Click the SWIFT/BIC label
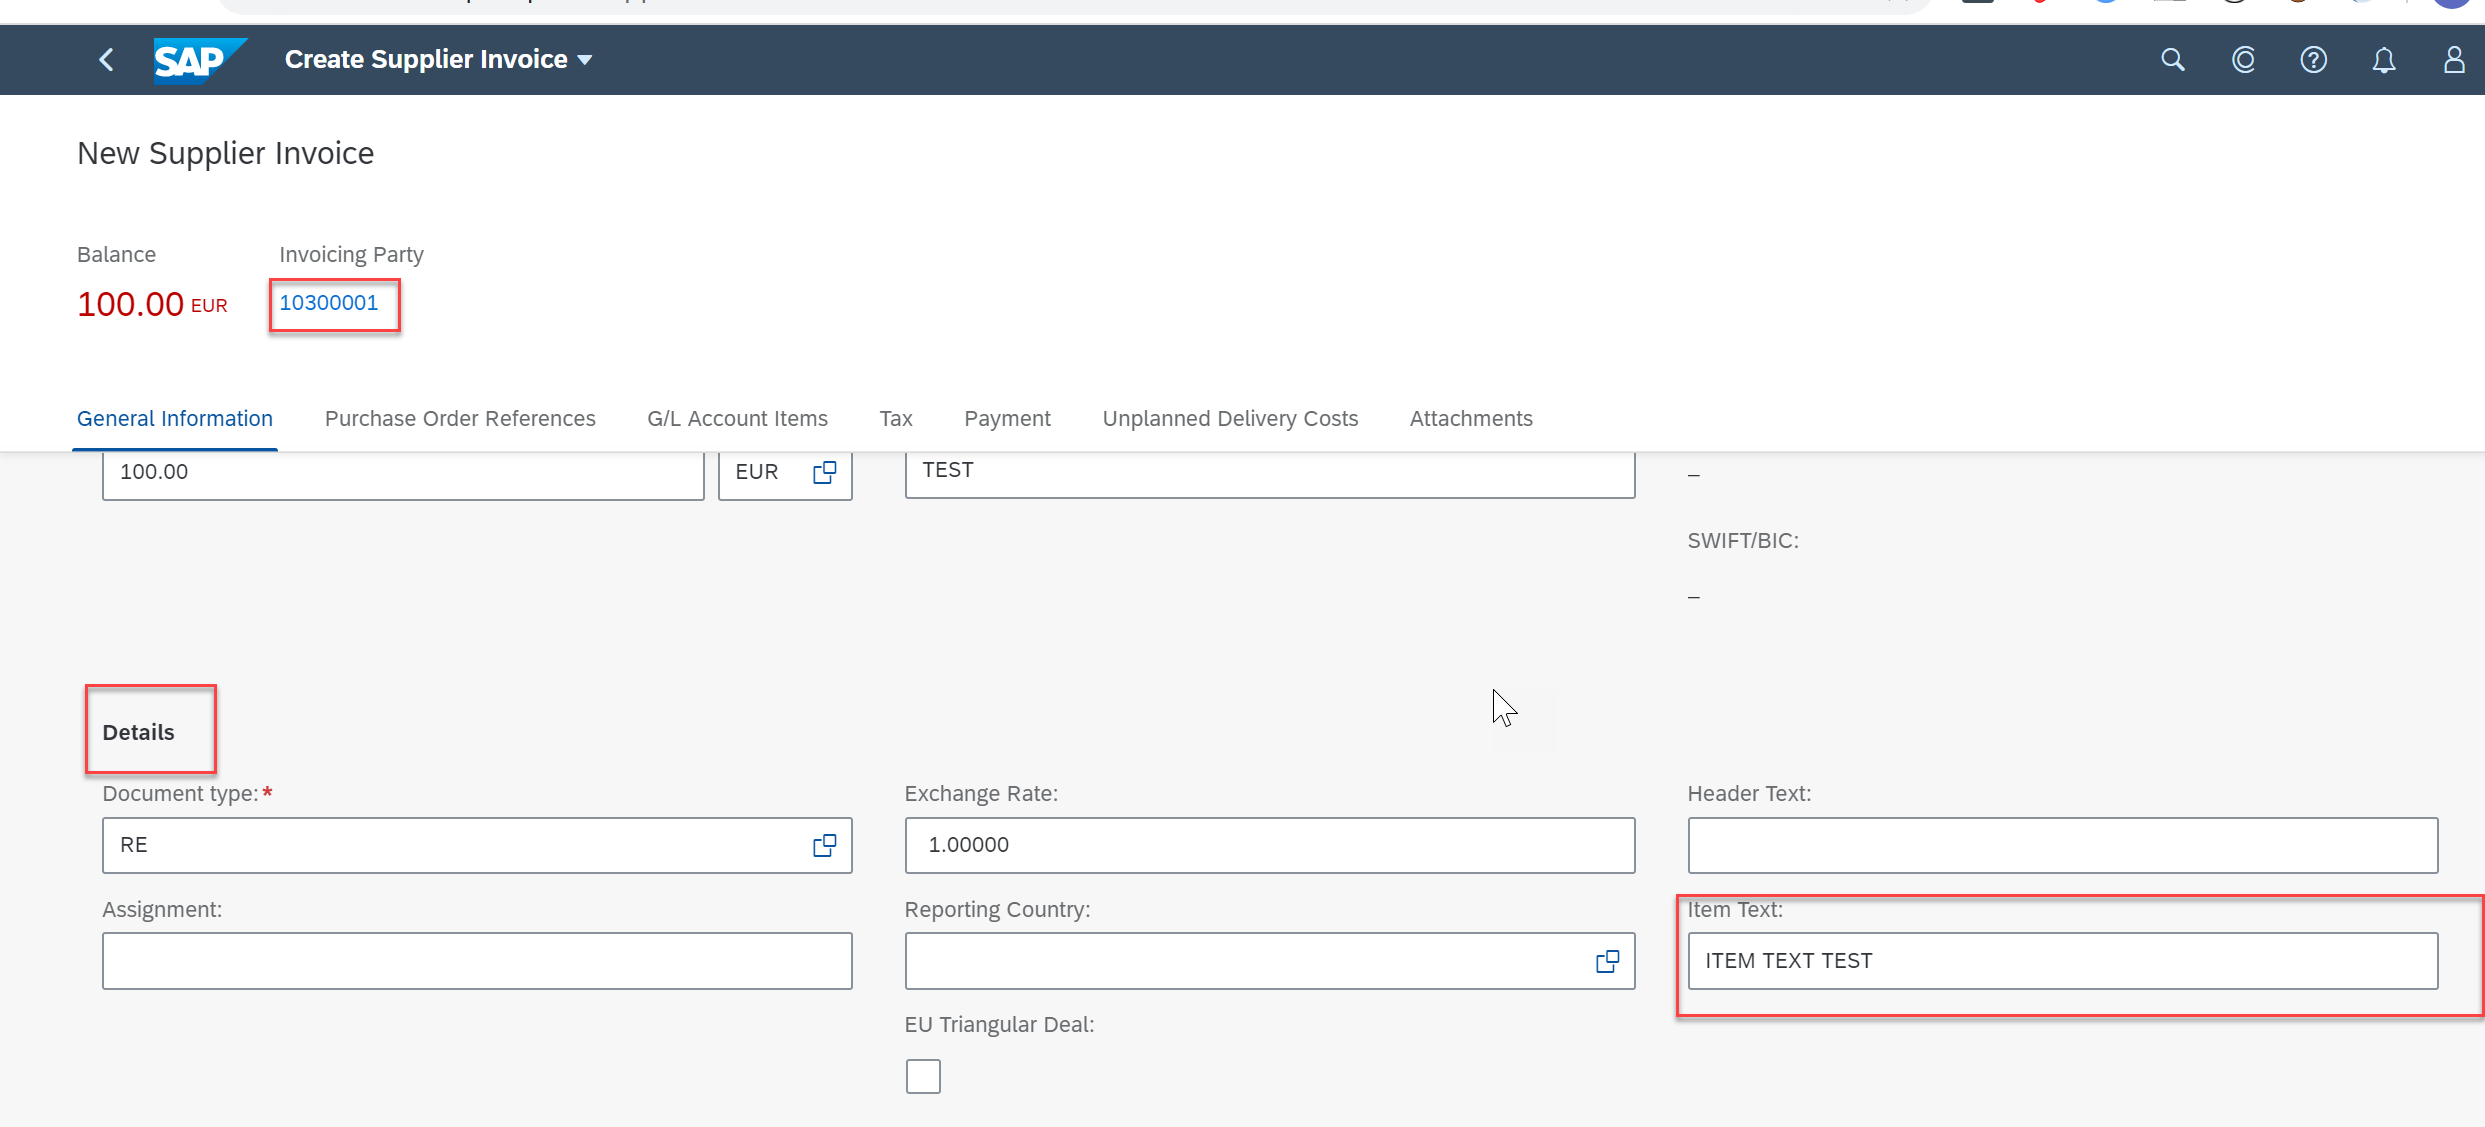The height and width of the screenshot is (1127, 2485). [x=1743, y=541]
